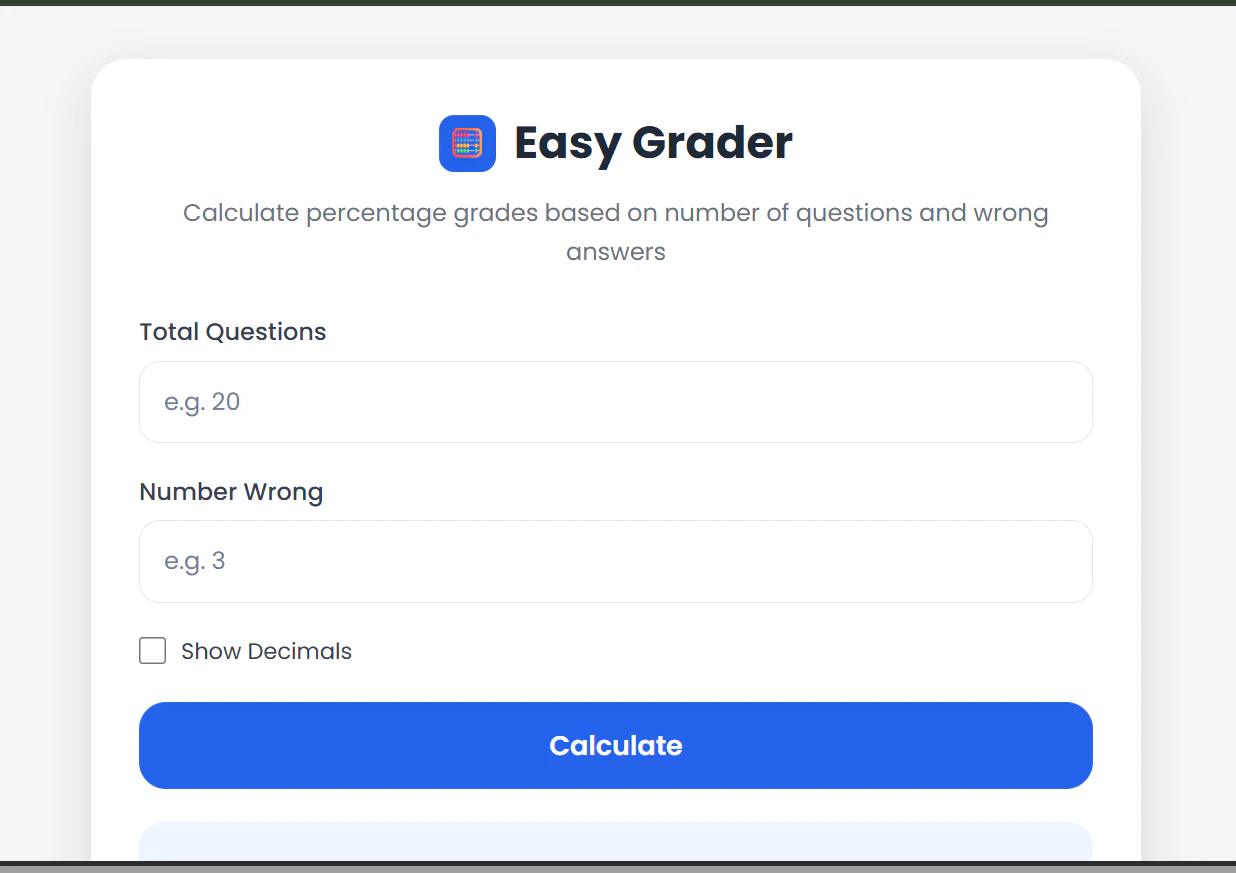
Task: Toggle decimal display for grade results
Action: (152, 650)
